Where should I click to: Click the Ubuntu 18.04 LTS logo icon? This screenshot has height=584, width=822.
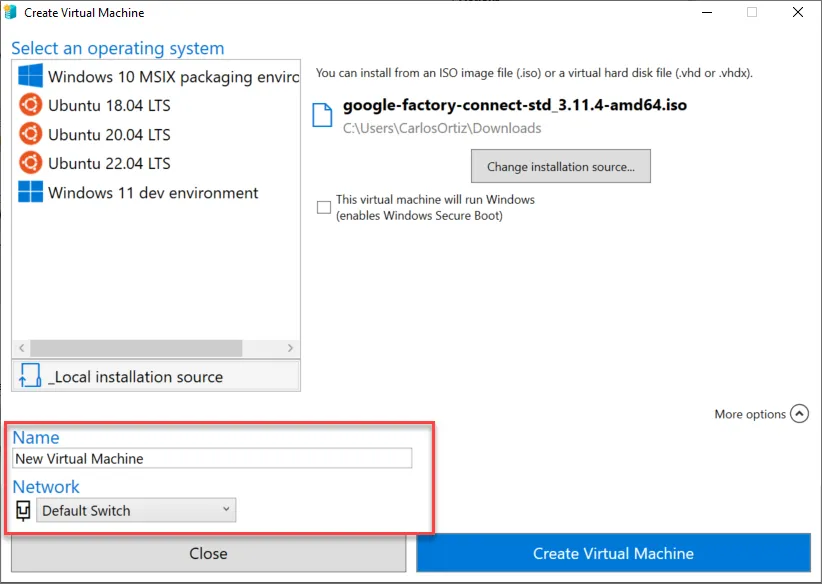(x=30, y=105)
